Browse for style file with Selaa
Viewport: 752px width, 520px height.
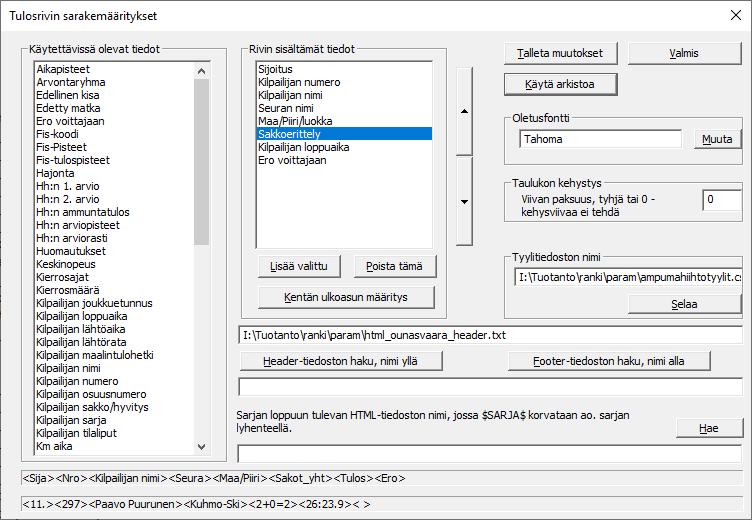click(x=684, y=303)
